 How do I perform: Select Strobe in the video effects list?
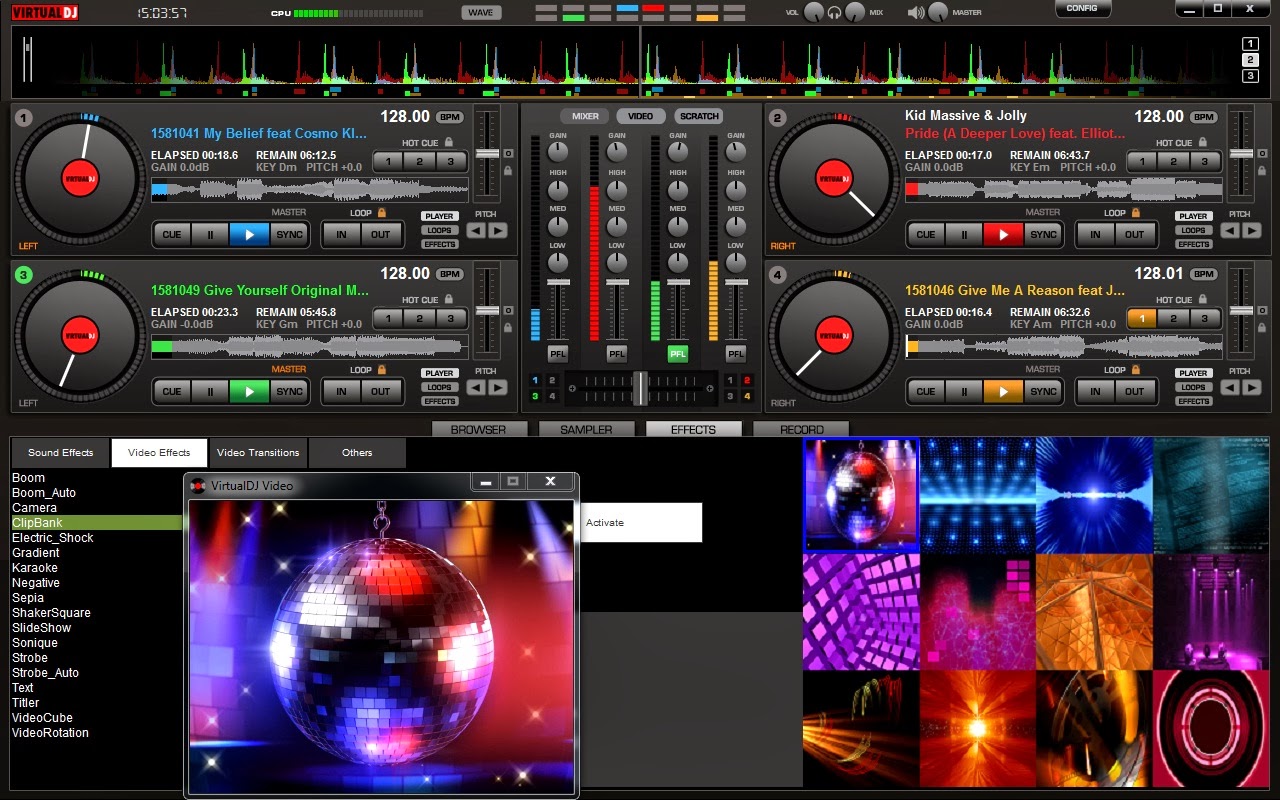[x=29, y=657]
